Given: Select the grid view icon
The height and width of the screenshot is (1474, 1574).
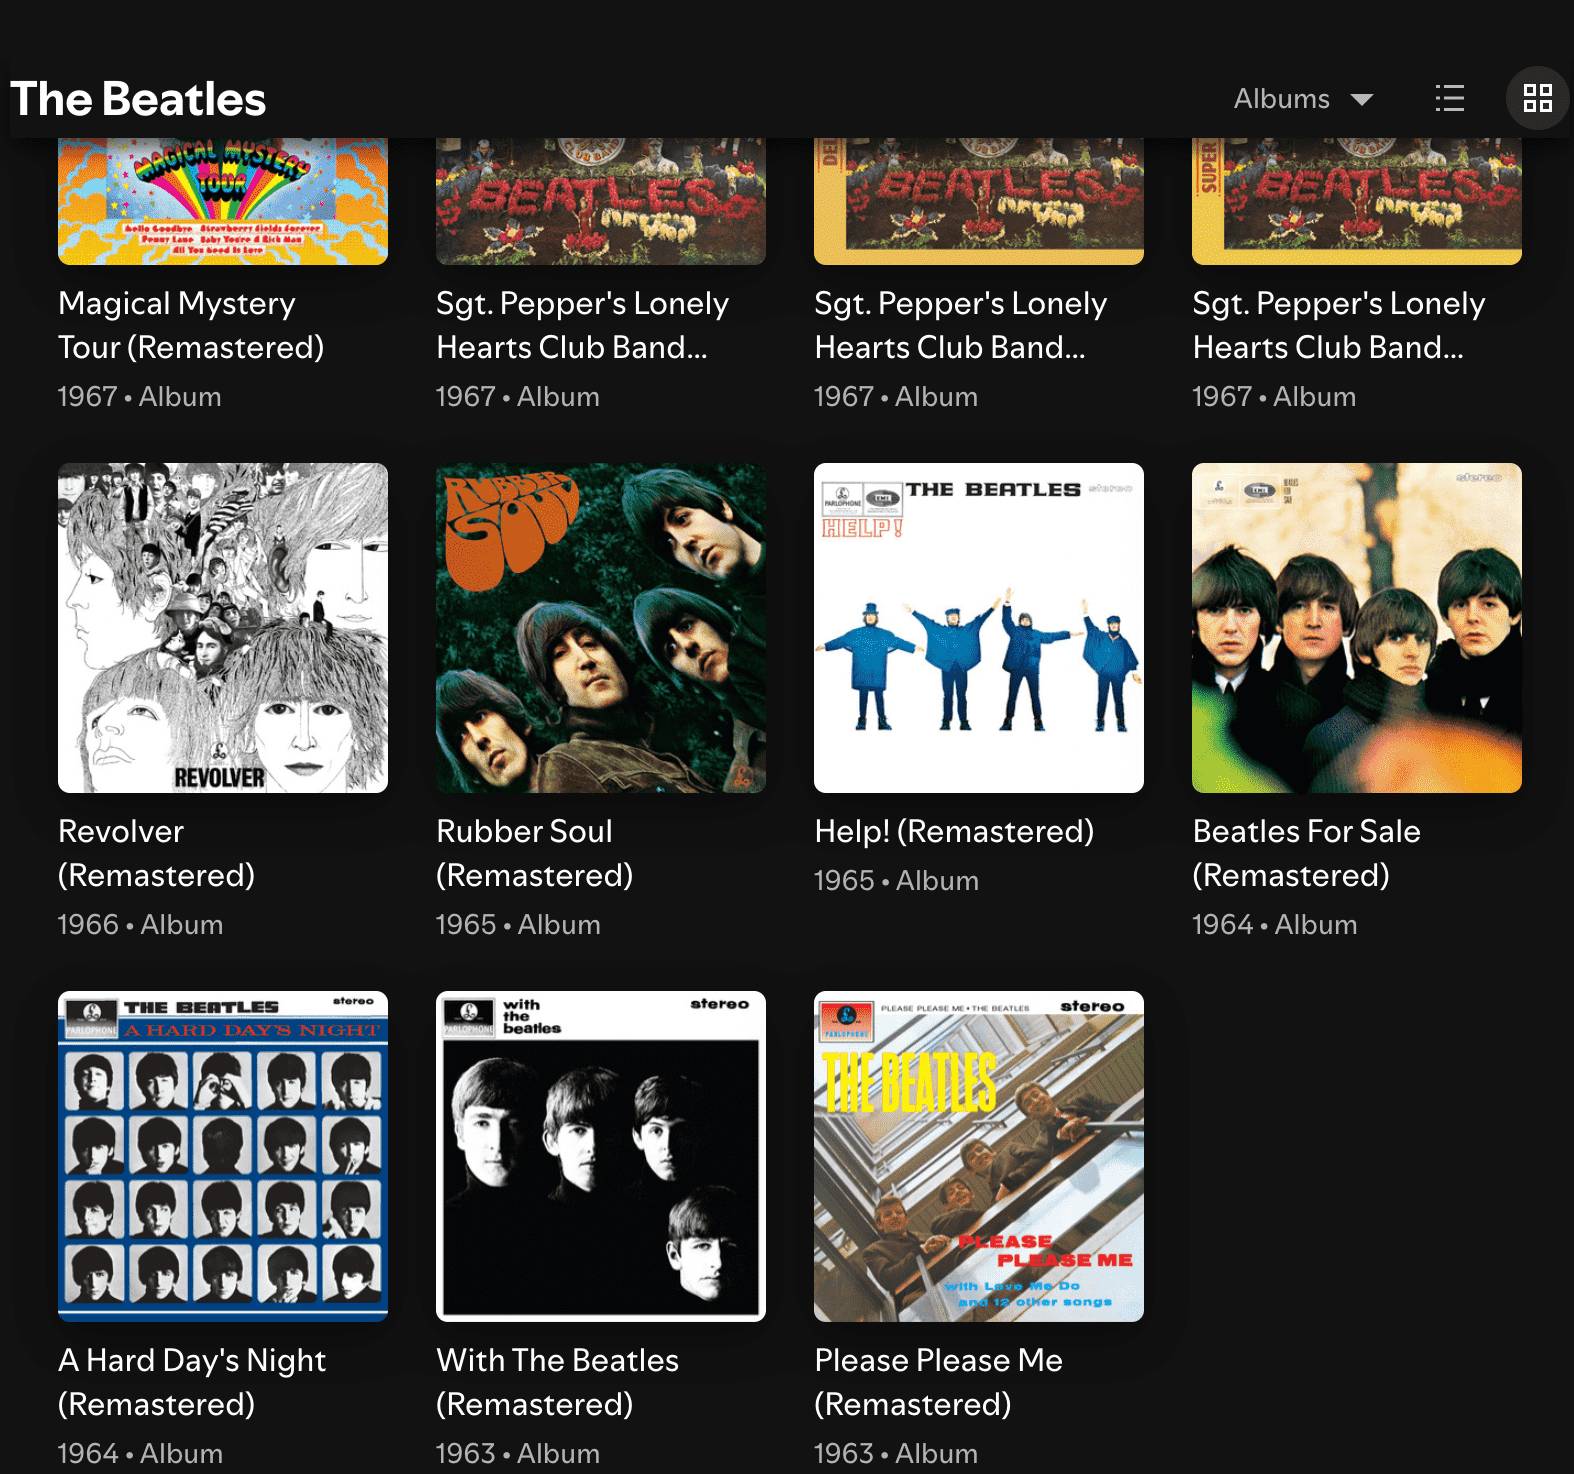Looking at the screenshot, I should tap(1537, 98).
